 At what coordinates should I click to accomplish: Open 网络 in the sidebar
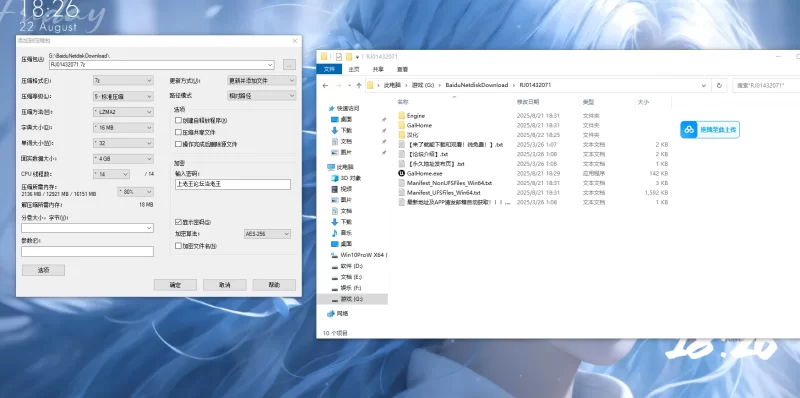(x=337, y=313)
